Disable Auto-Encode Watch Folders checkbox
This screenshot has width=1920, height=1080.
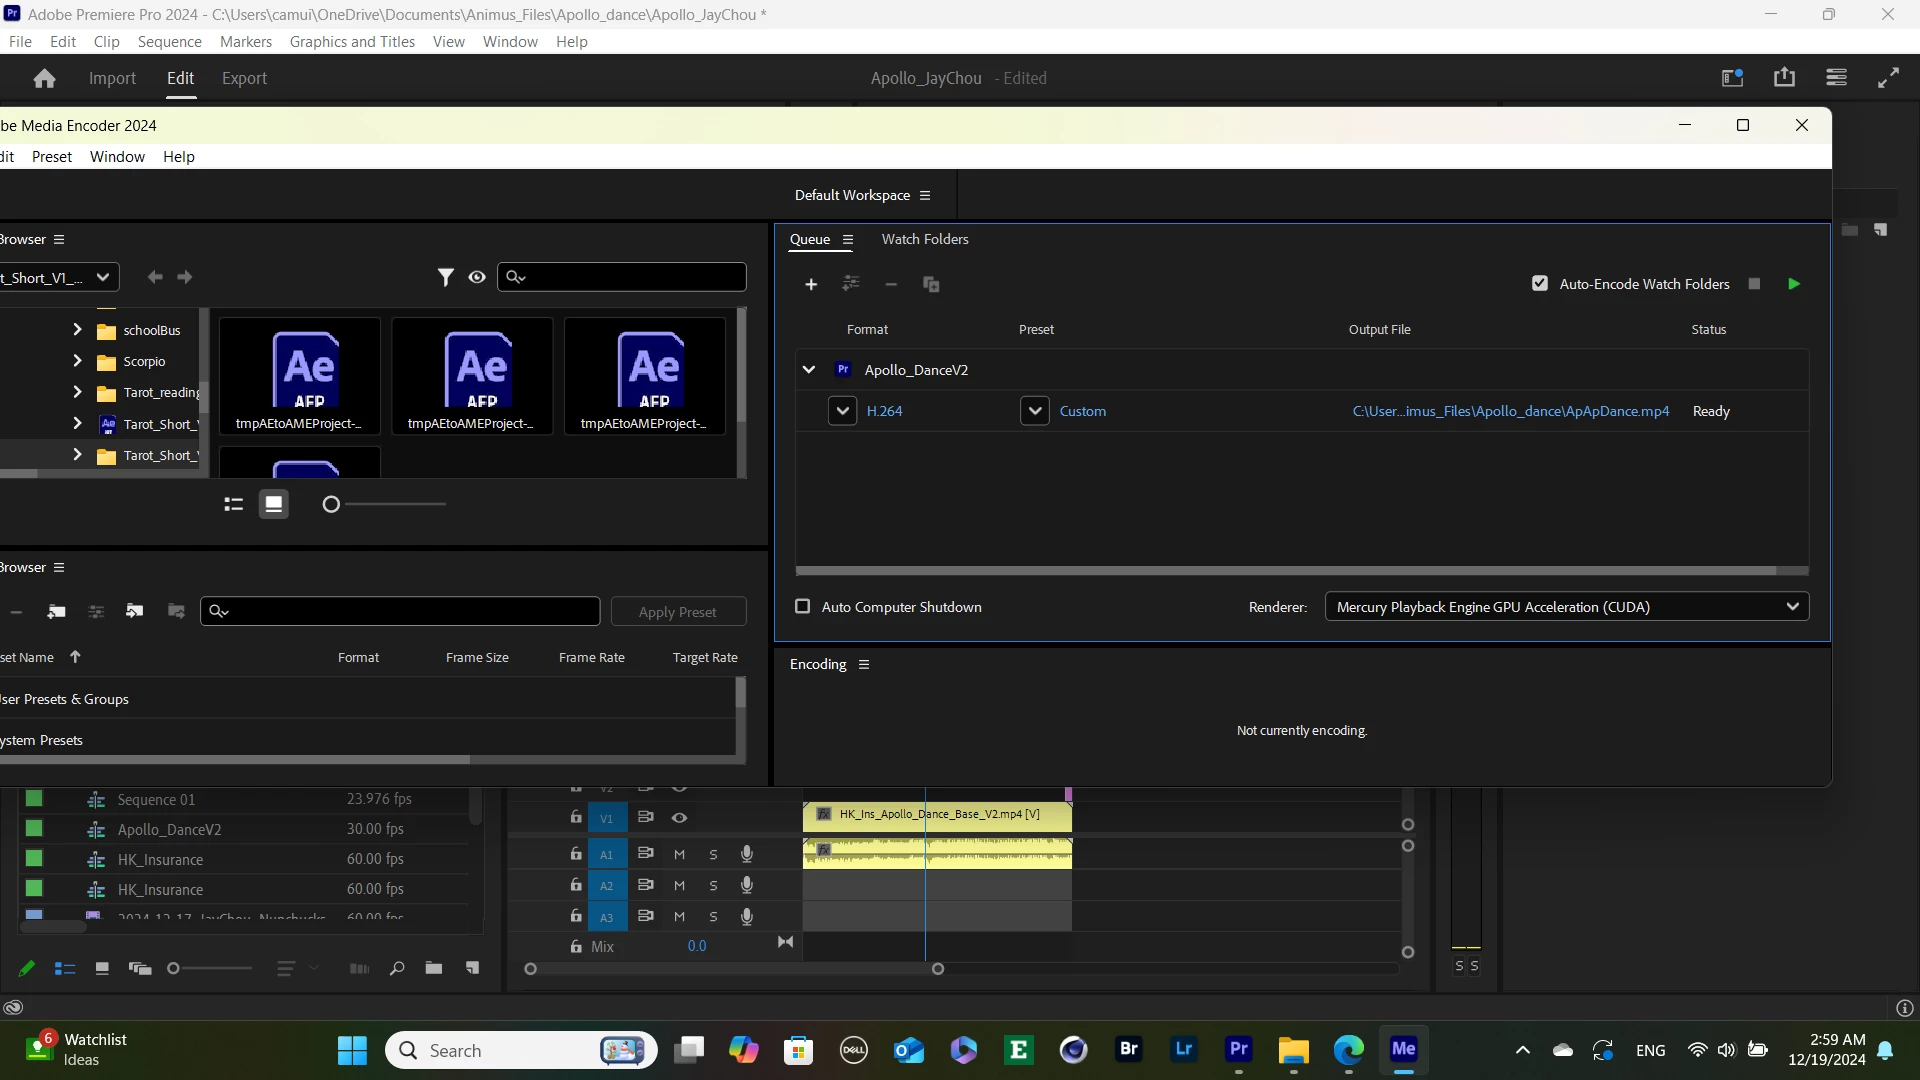coord(1540,284)
